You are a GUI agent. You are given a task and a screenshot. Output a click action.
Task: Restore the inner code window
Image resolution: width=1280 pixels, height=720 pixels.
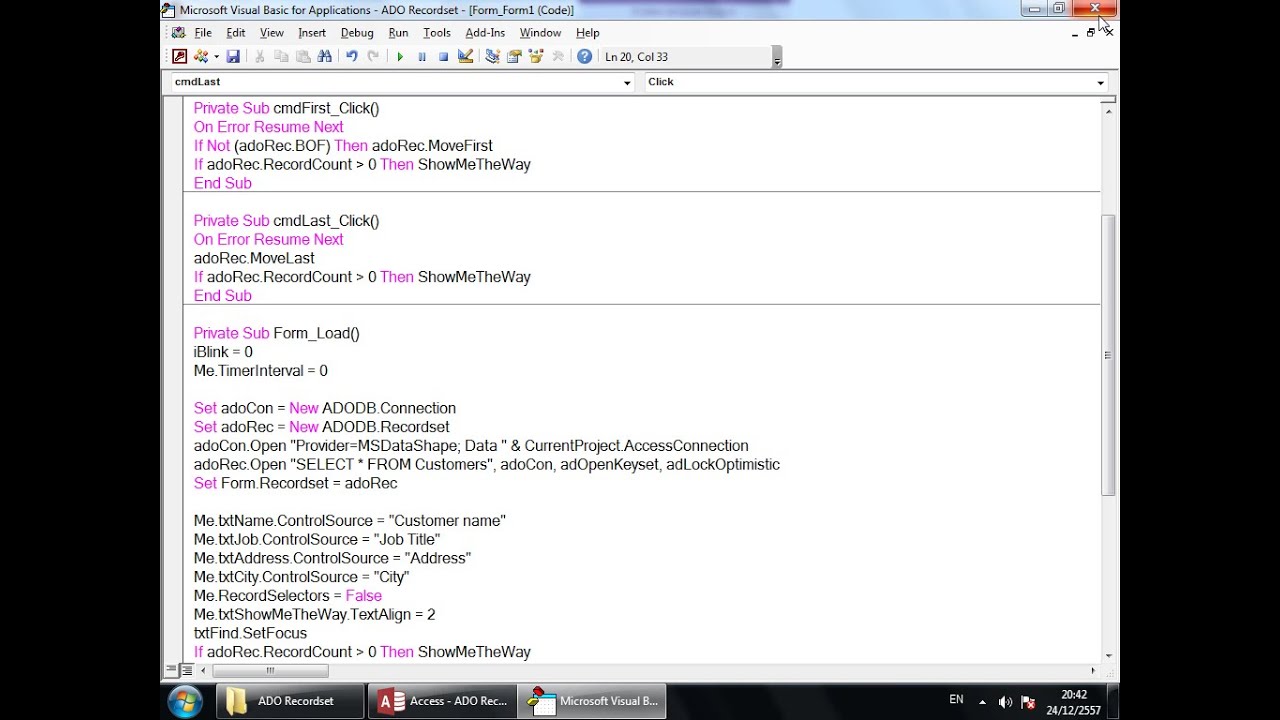pyautogui.click(x=1090, y=33)
